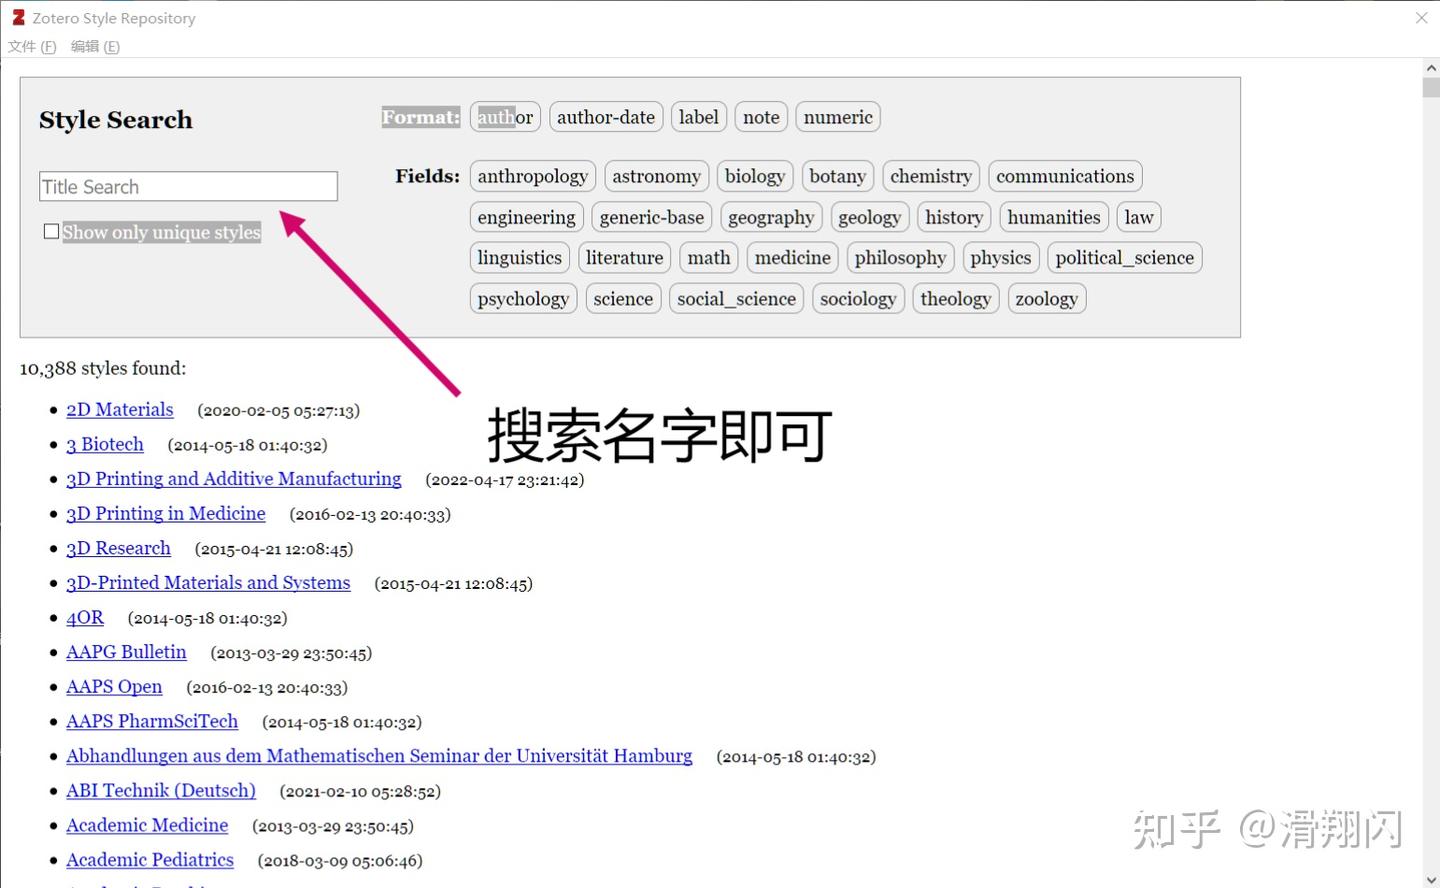
Task: Choose the linguistics field tag
Action: pos(520,258)
